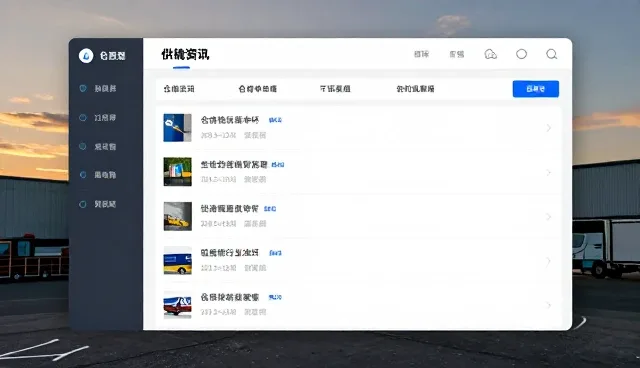The height and width of the screenshot is (368, 640).
Task: Select the fourth category tab above the list
Action: pos(415,89)
